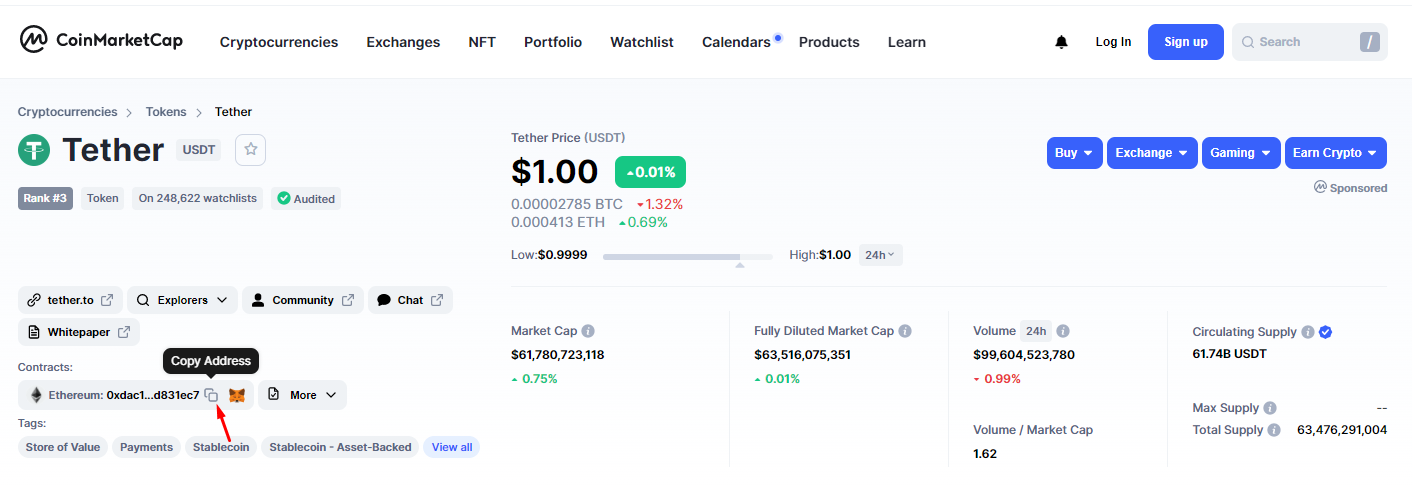Open the Exchange dropdown
This screenshot has width=1412, height=487.
(1152, 153)
